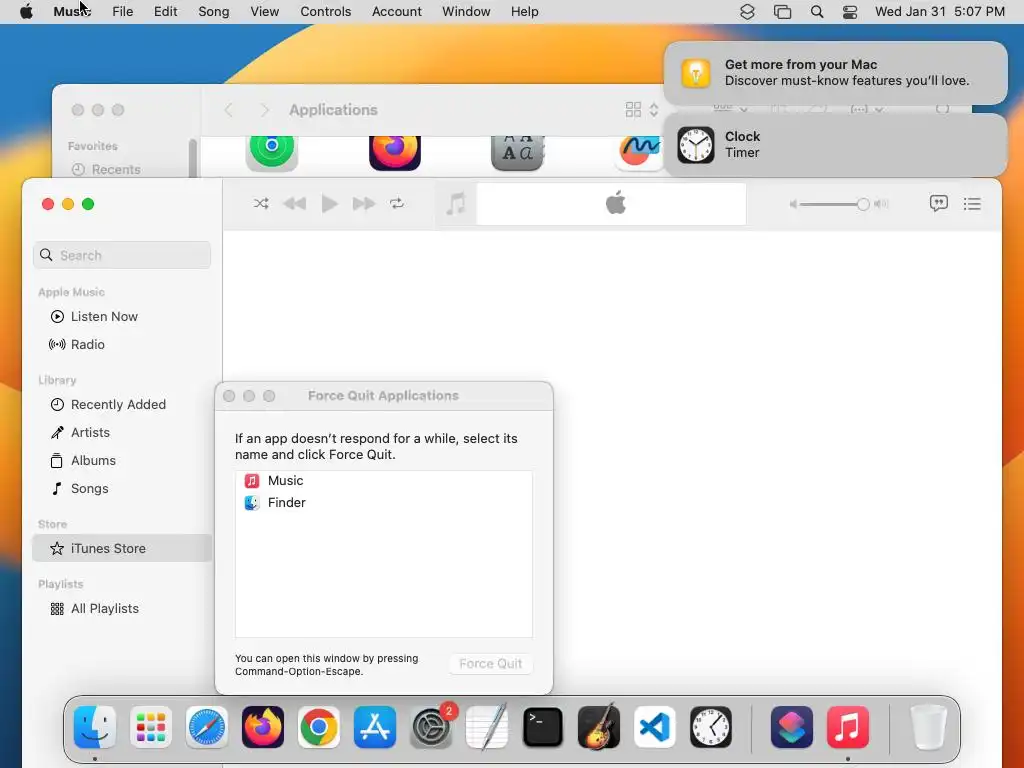Open Clock app from the Dock
The height and width of the screenshot is (768, 1024).
711,727
